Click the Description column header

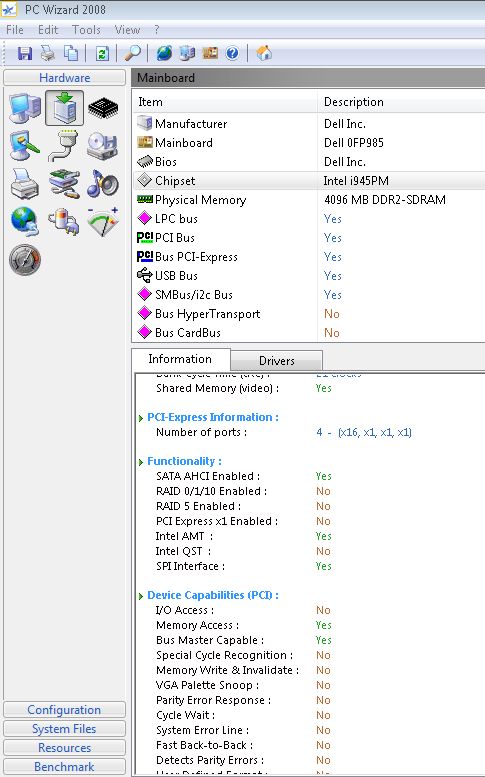[x=401, y=102]
